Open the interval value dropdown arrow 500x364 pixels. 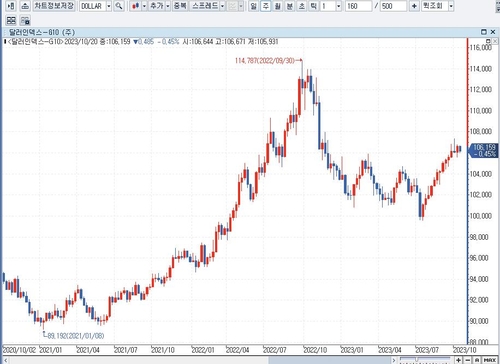tap(339, 6)
